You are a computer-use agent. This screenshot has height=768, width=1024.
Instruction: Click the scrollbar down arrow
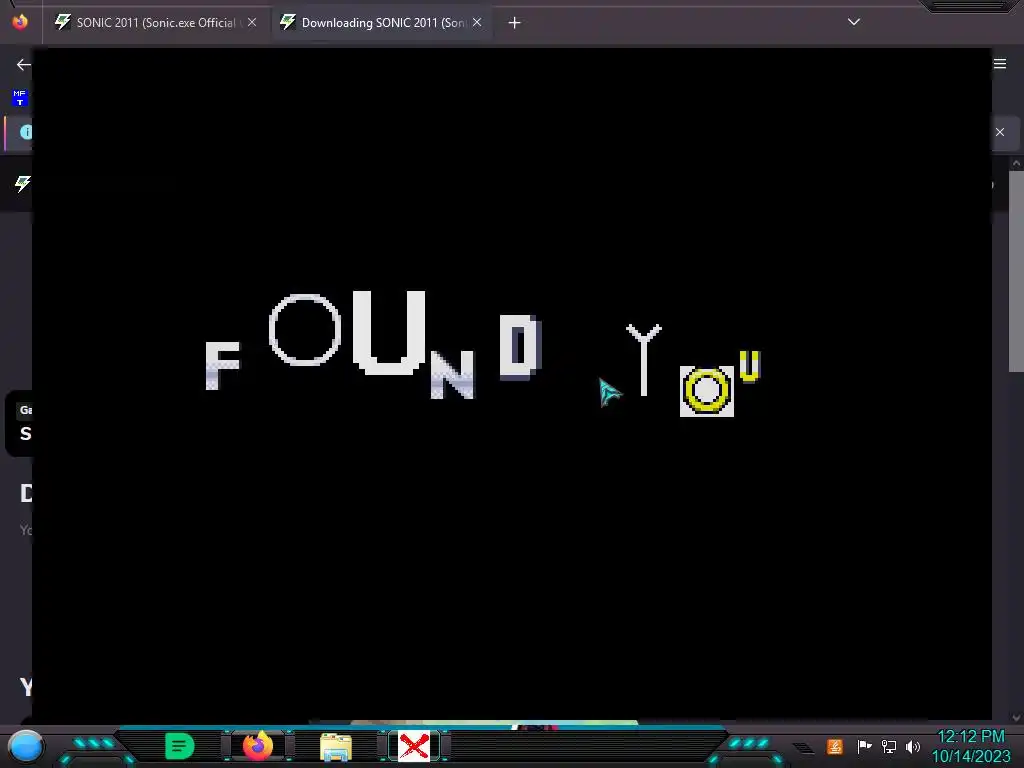[1016, 718]
